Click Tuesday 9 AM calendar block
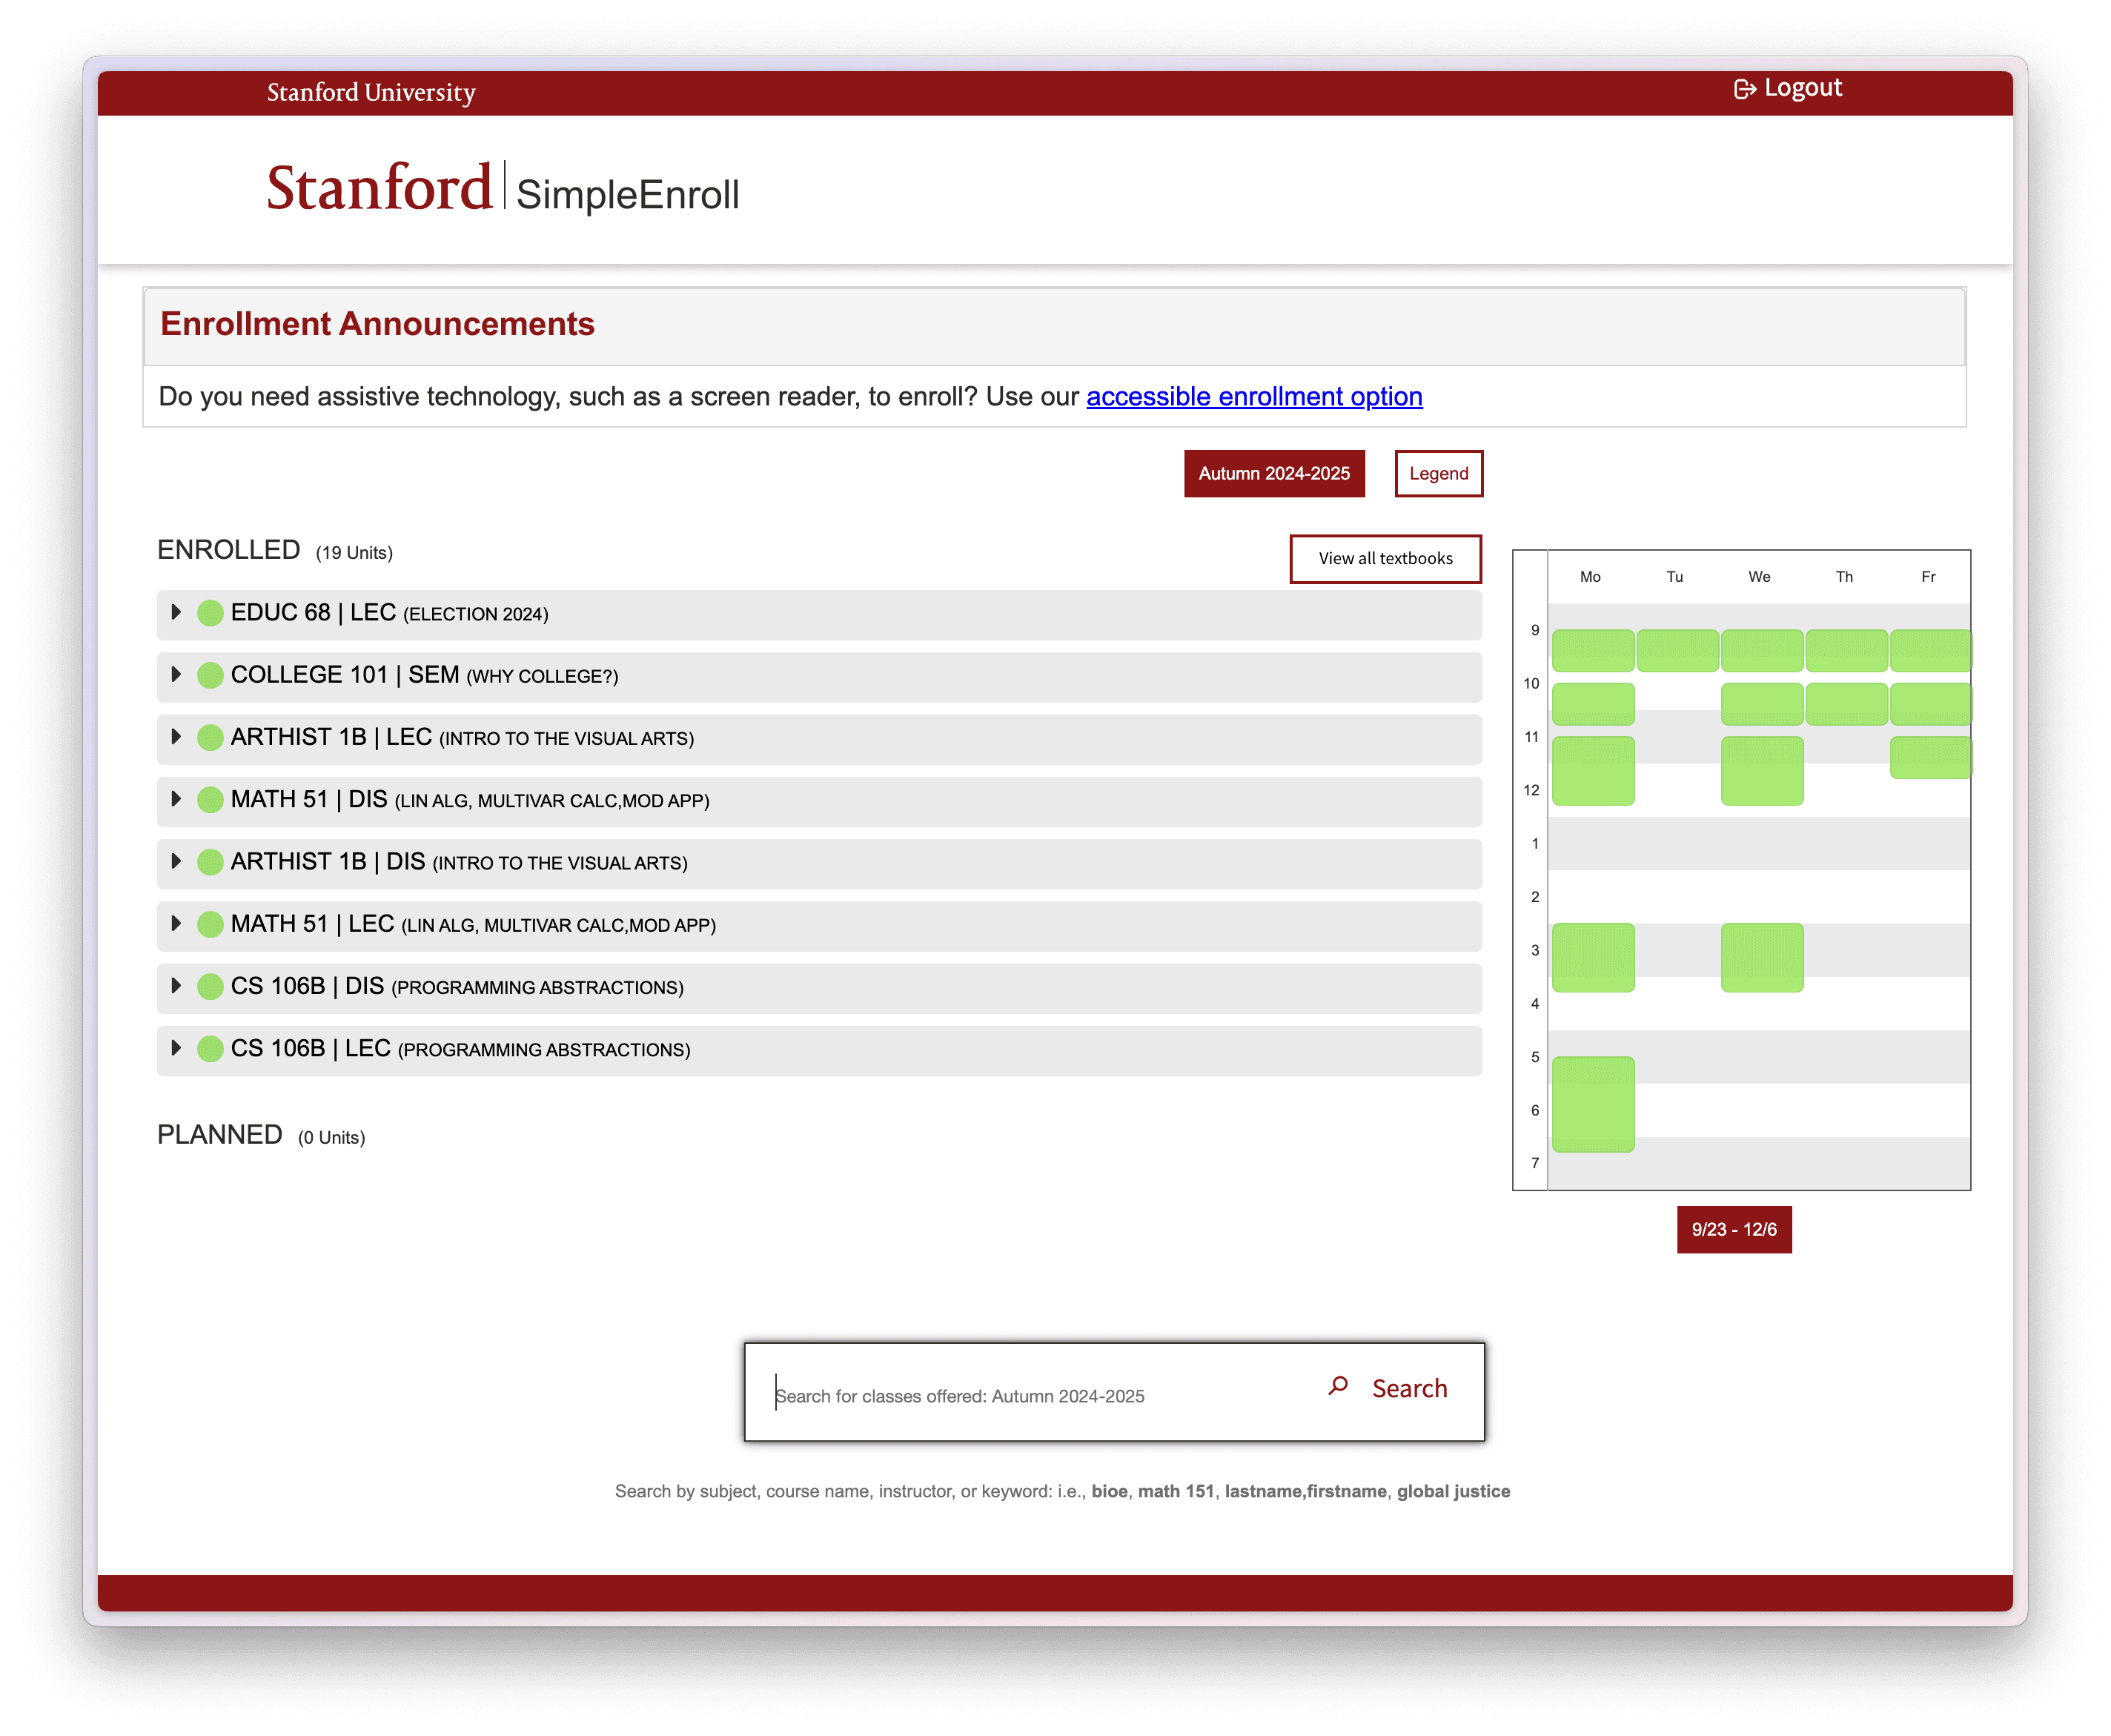Viewport: 2111px width, 1736px height. pos(1677,650)
